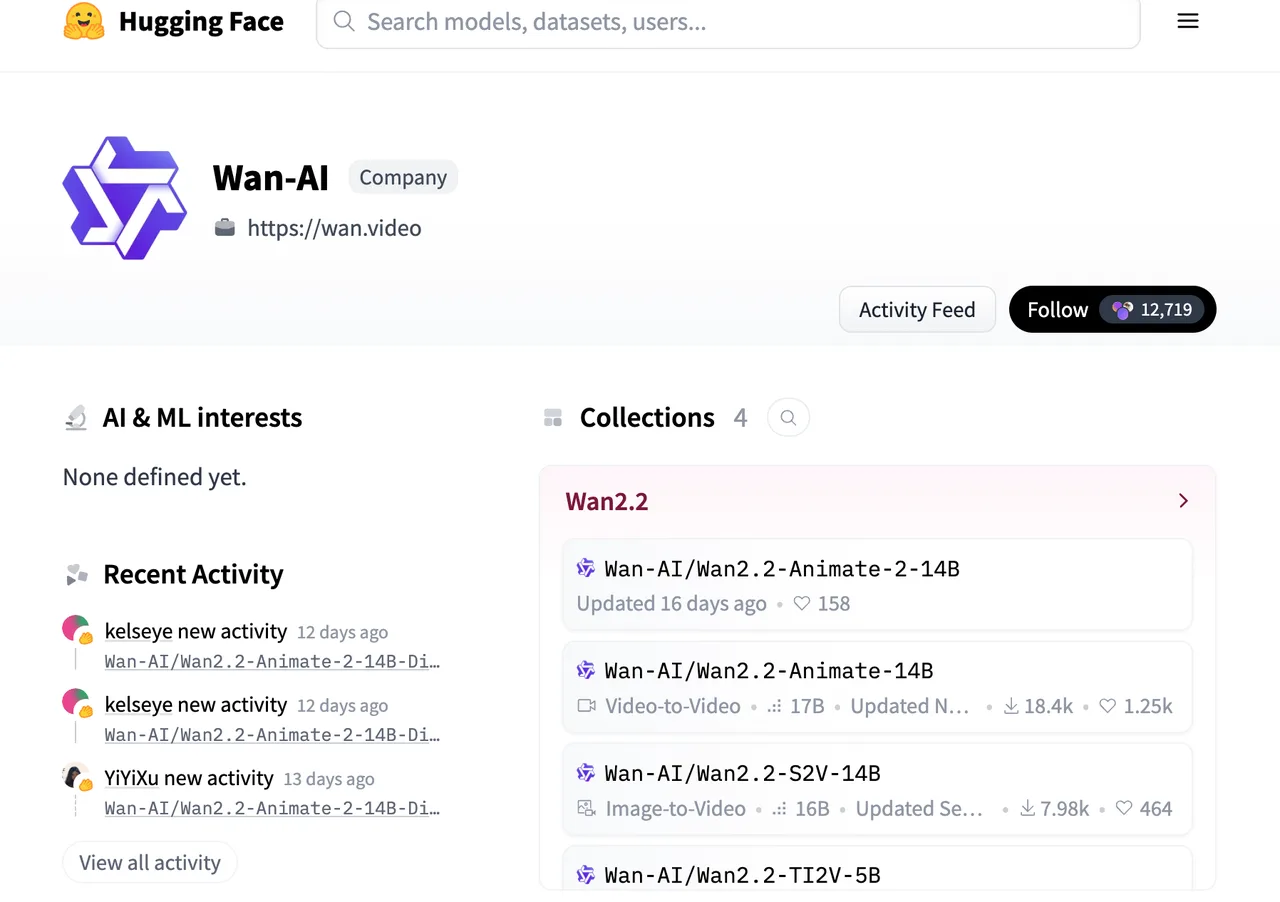The image size is (1280, 902).
Task: Open the Wan2.2 collection title
Action: (x=607, y=501)
